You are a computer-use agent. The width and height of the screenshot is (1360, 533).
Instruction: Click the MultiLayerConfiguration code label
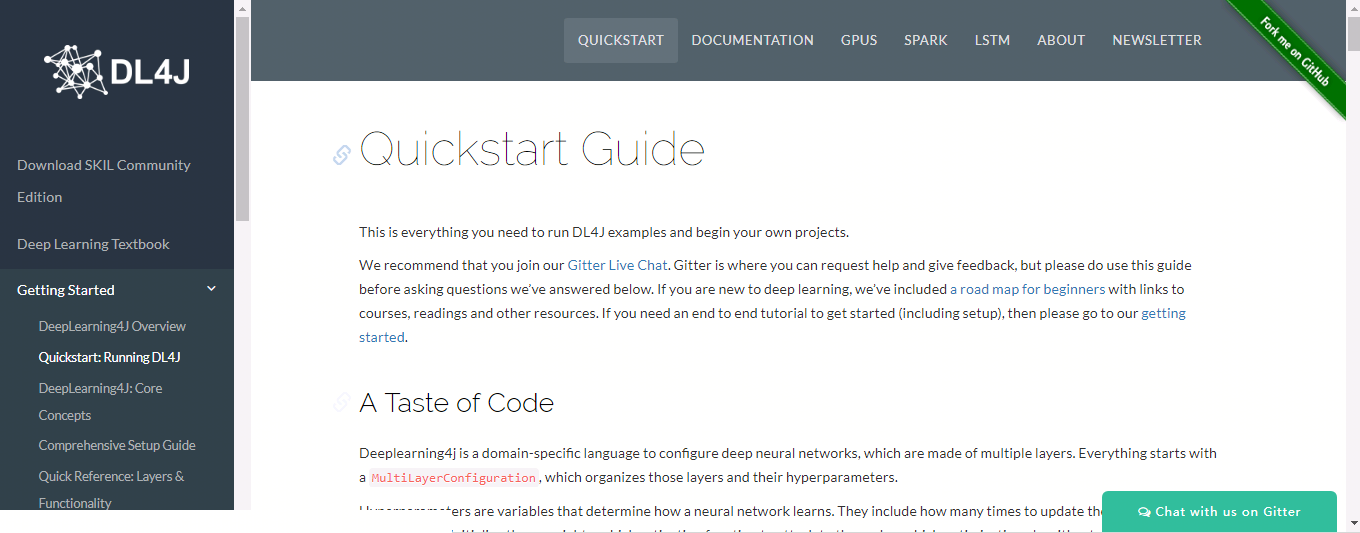(454, 478)
